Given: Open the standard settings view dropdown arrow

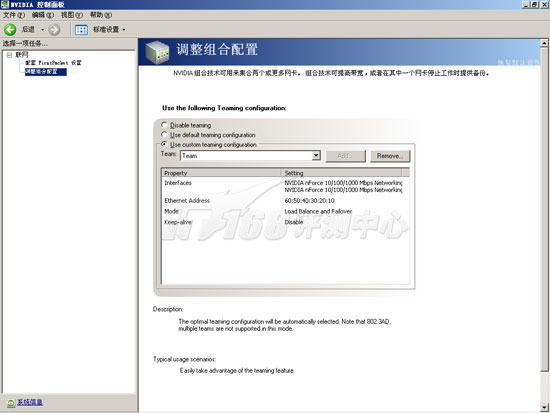Looking at the screenshot, I should point(124,30).
